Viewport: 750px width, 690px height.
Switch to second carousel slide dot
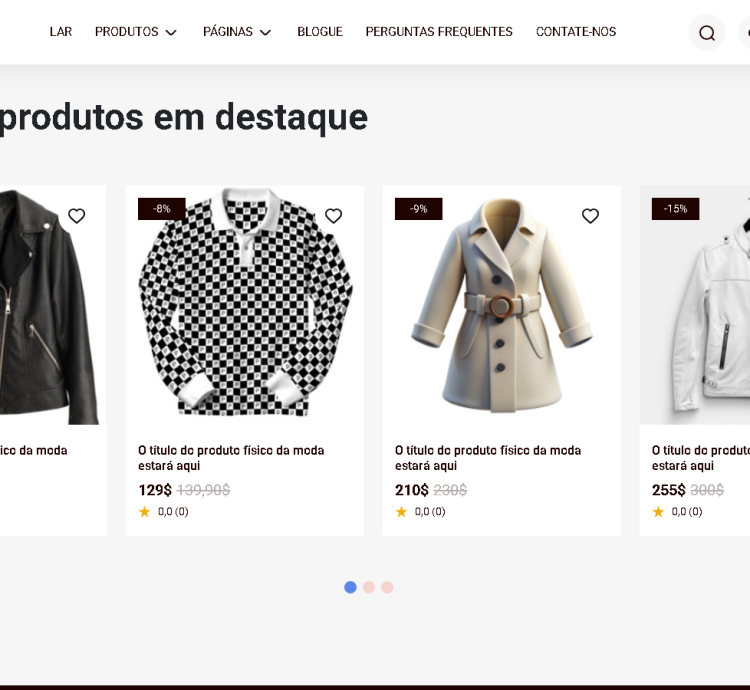click(369, 587)
